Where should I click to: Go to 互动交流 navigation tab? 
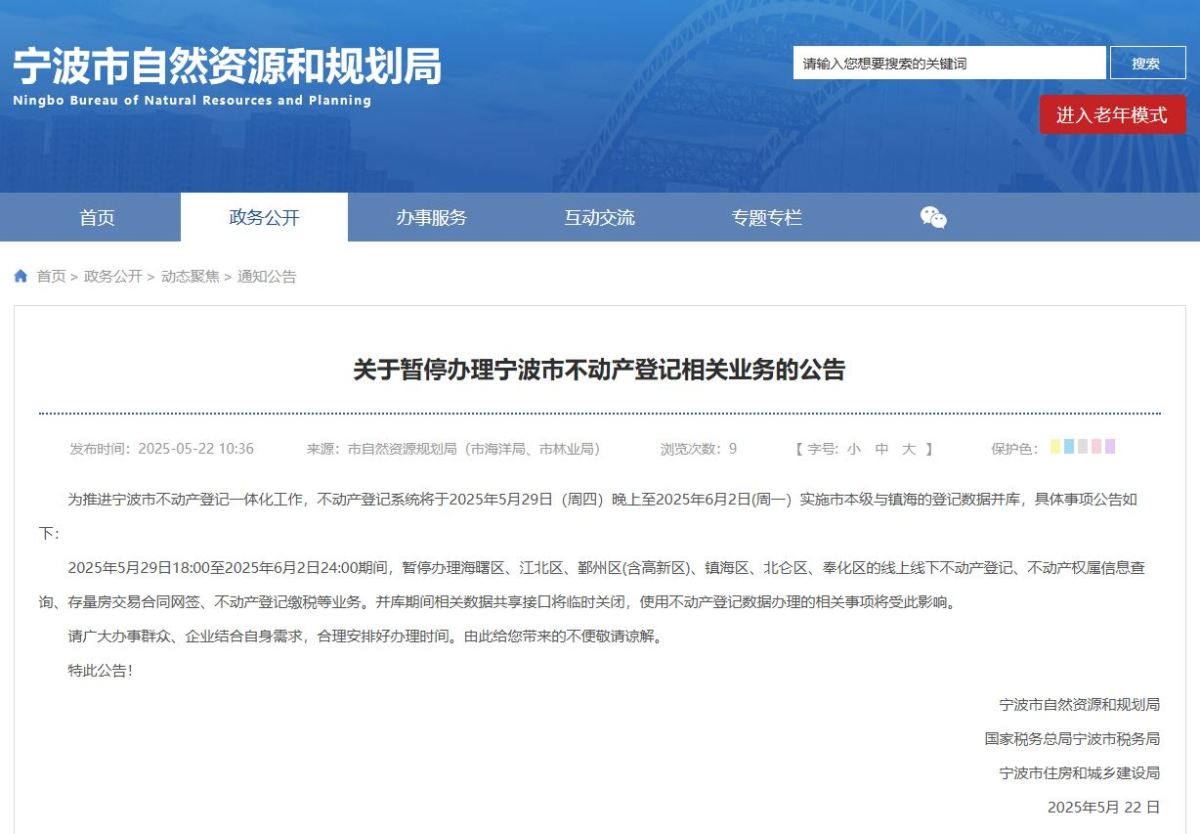(599, 217)
